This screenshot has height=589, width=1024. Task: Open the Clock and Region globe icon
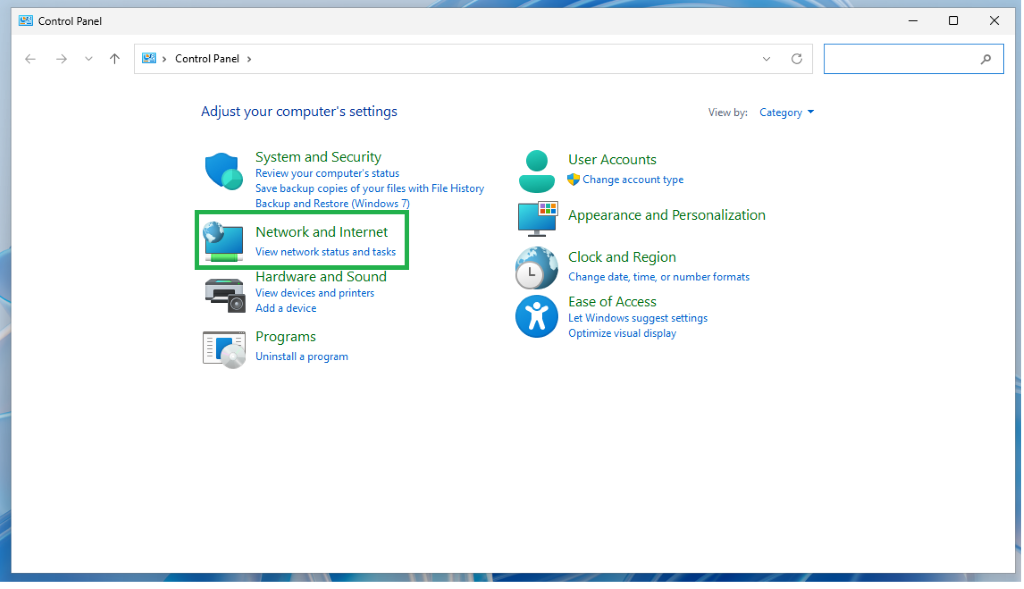click(537, 268)
